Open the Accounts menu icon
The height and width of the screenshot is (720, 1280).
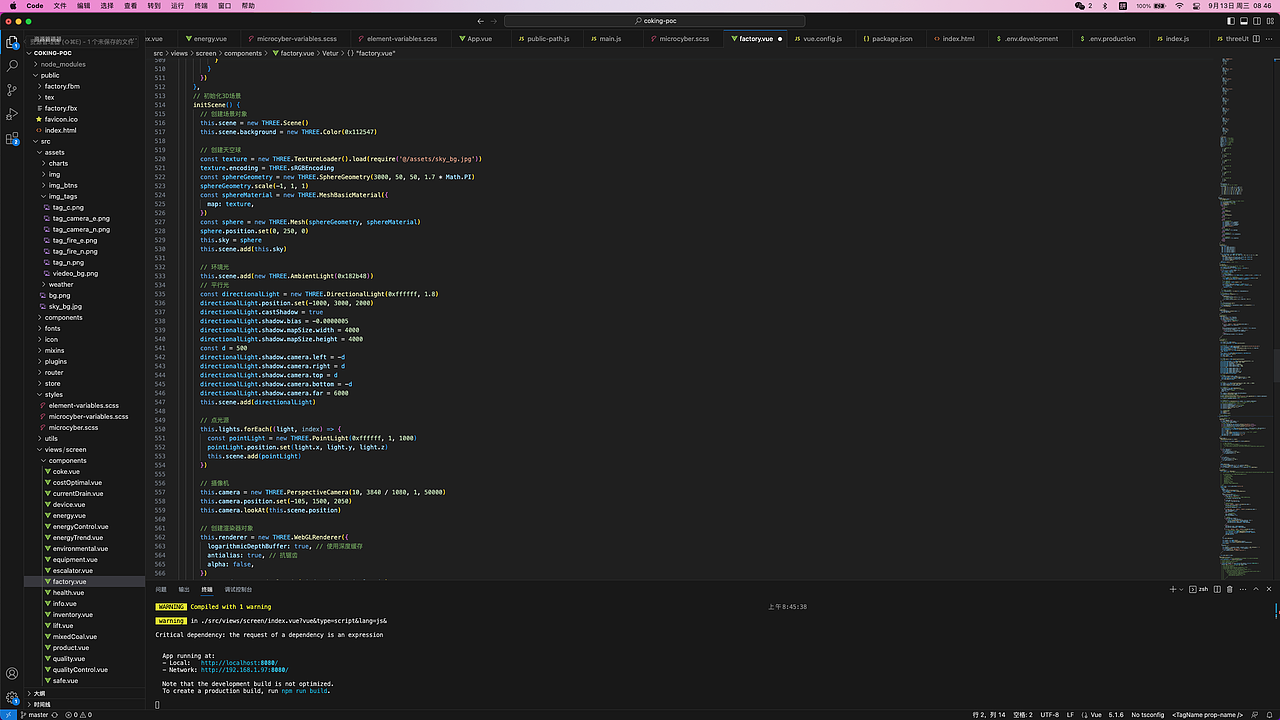point(12,674)
